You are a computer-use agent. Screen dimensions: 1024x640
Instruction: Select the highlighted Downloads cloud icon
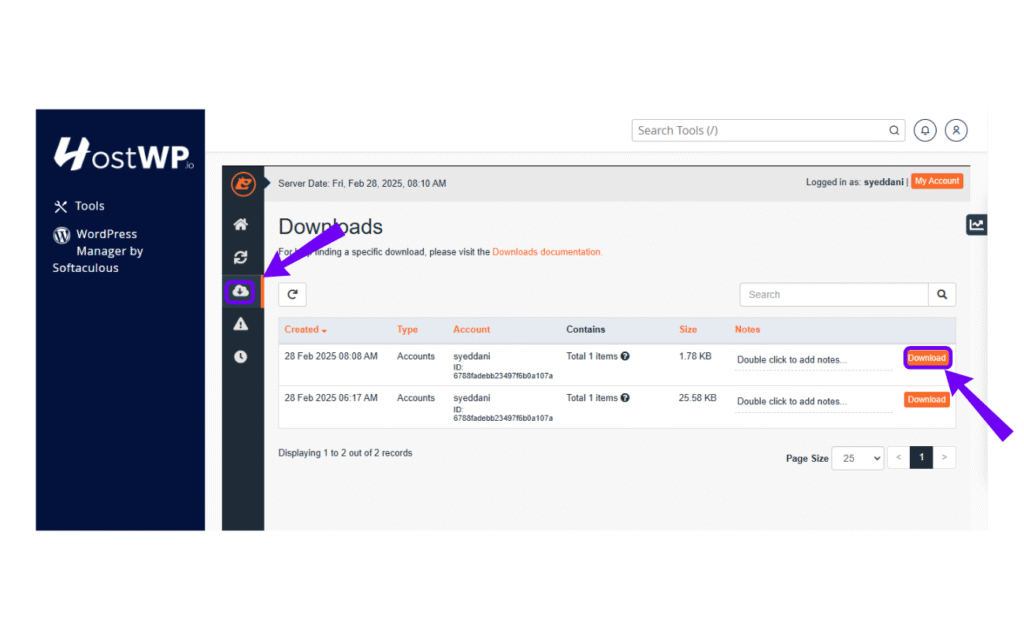pos(240,290)
